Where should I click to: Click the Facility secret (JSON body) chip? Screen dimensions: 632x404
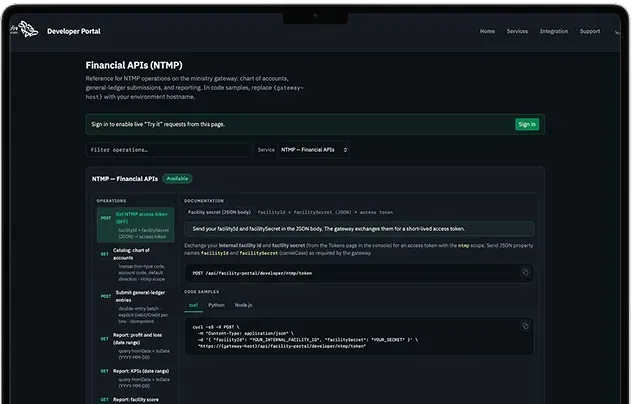pos(219,212)
